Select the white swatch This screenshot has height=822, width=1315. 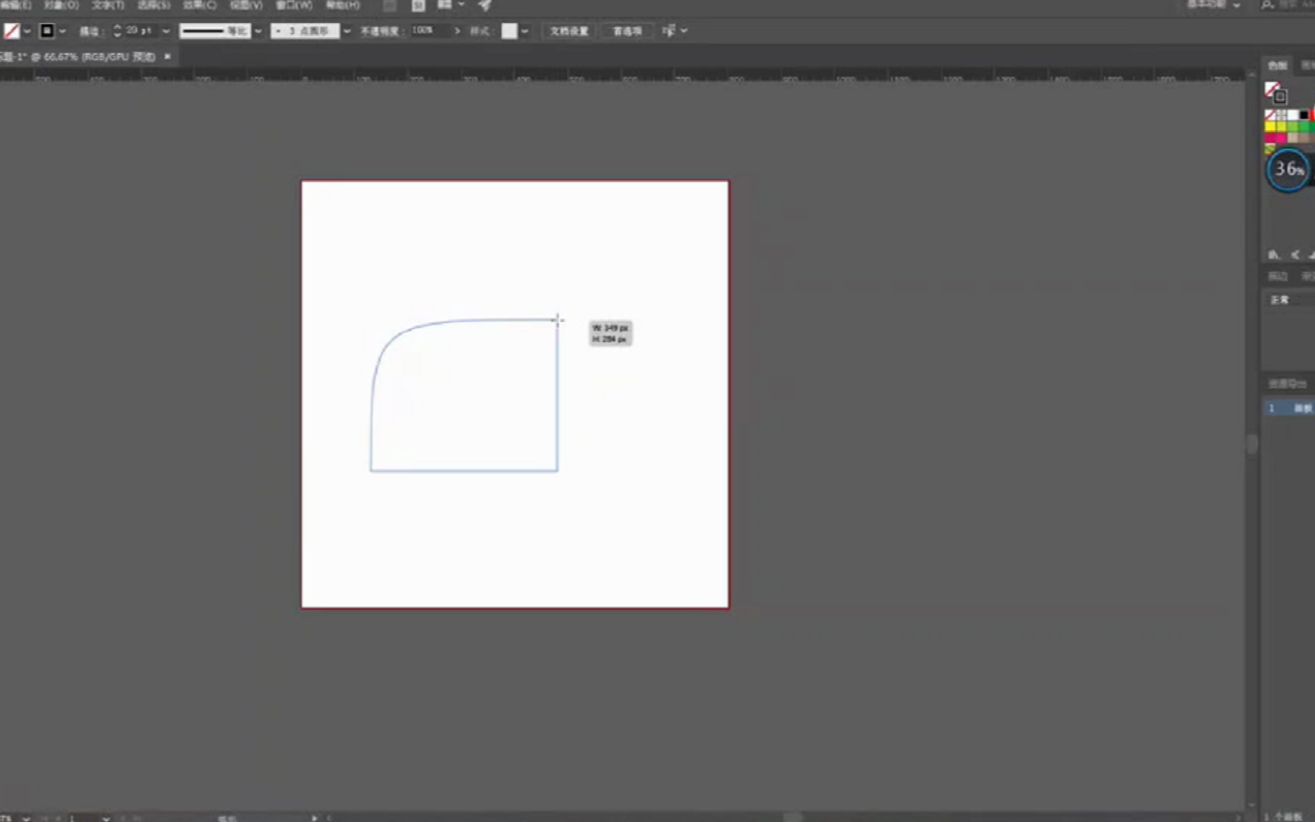coord(1292,116)
